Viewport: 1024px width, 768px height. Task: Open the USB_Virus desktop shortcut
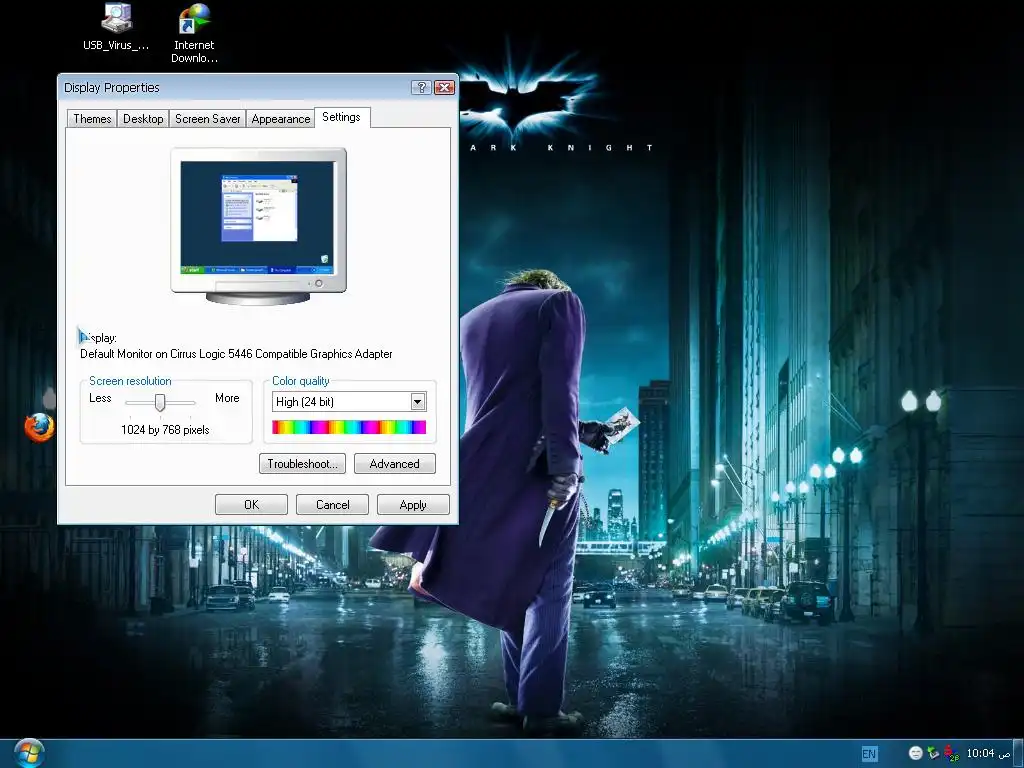(116, 27)
